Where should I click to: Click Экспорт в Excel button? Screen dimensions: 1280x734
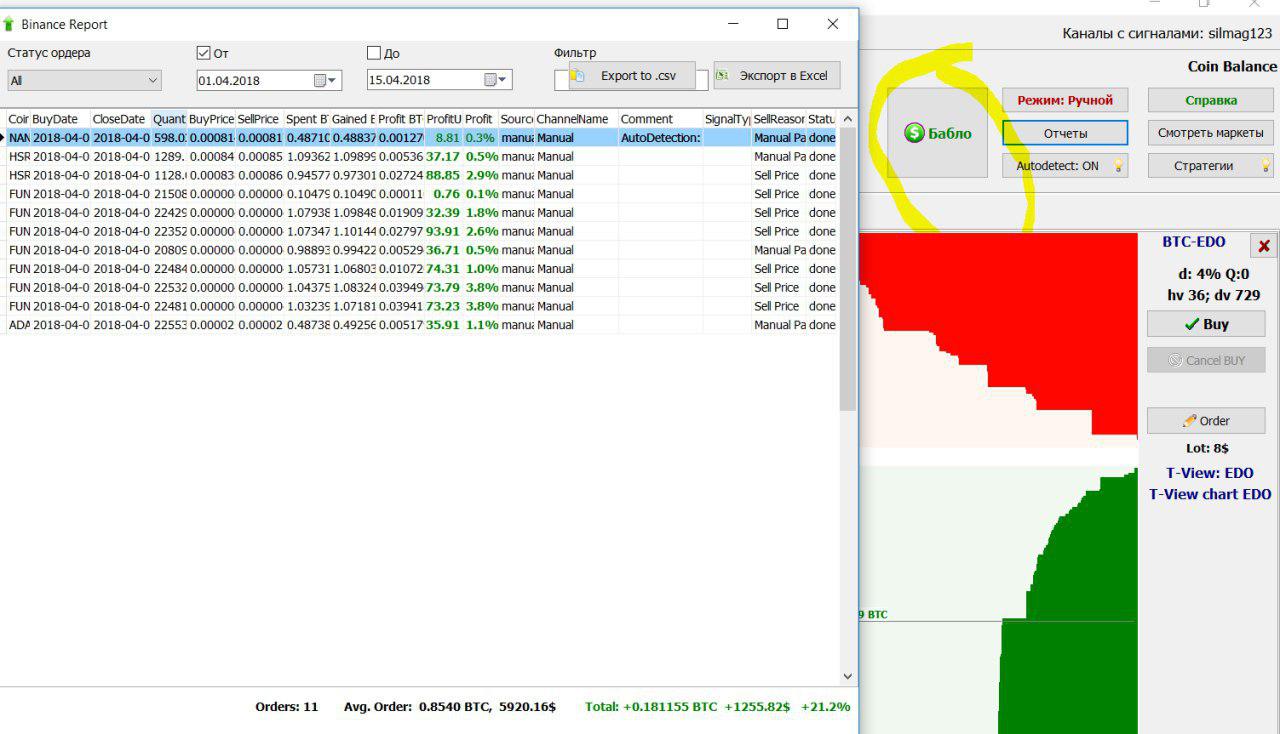776,75
